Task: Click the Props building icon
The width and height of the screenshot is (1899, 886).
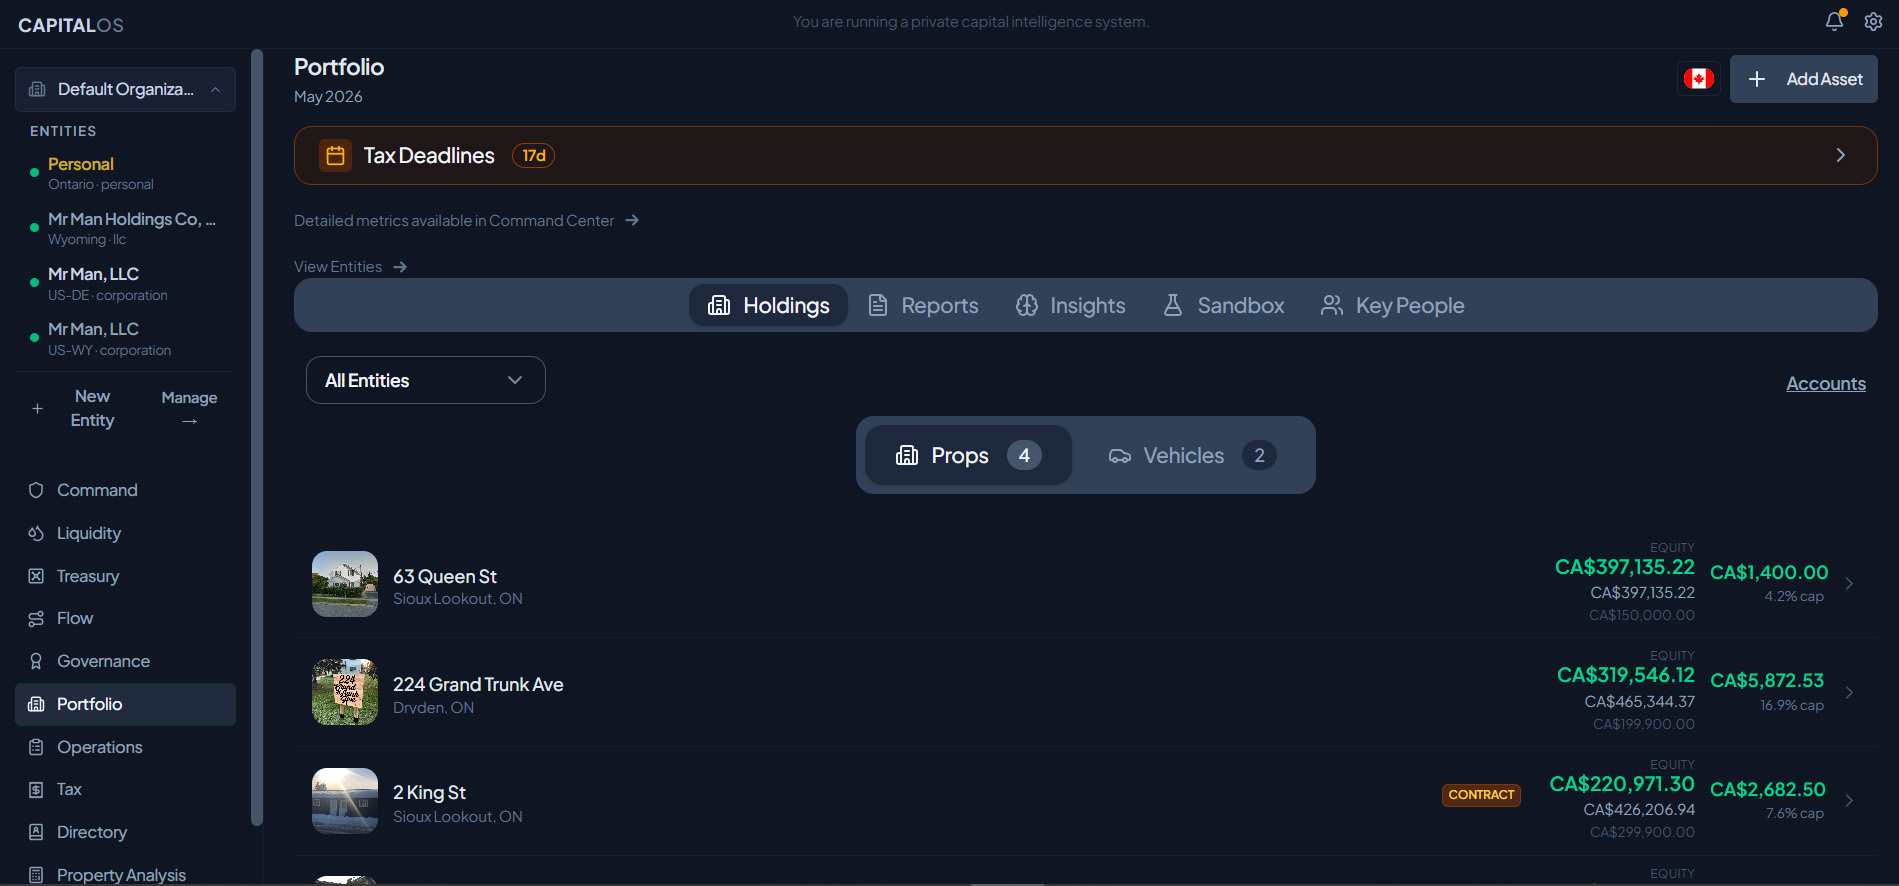Action: (x=907, y=455)
